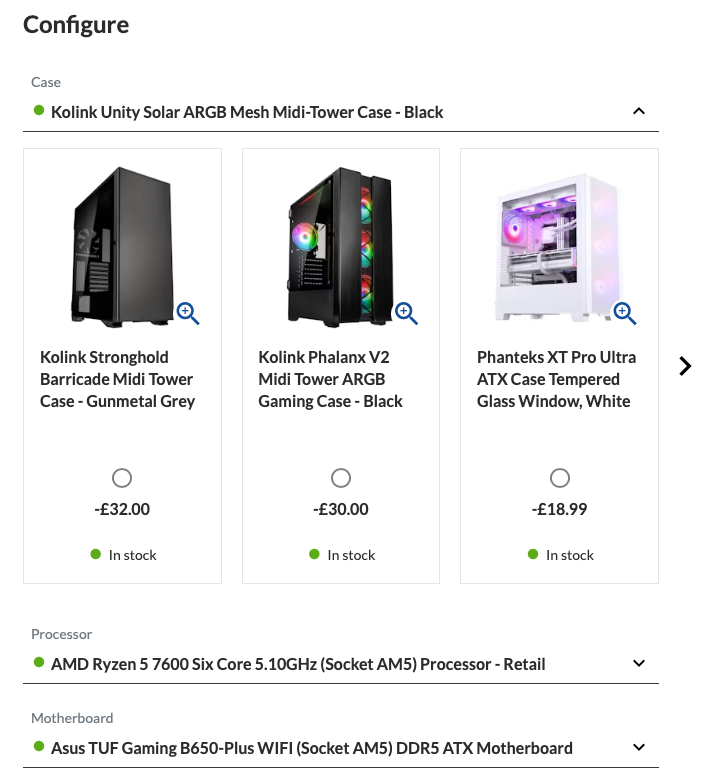Open Kolink Phalanx V2 Midi Tower title
This screenshot has height=778, width=717.
click(330, 379)
